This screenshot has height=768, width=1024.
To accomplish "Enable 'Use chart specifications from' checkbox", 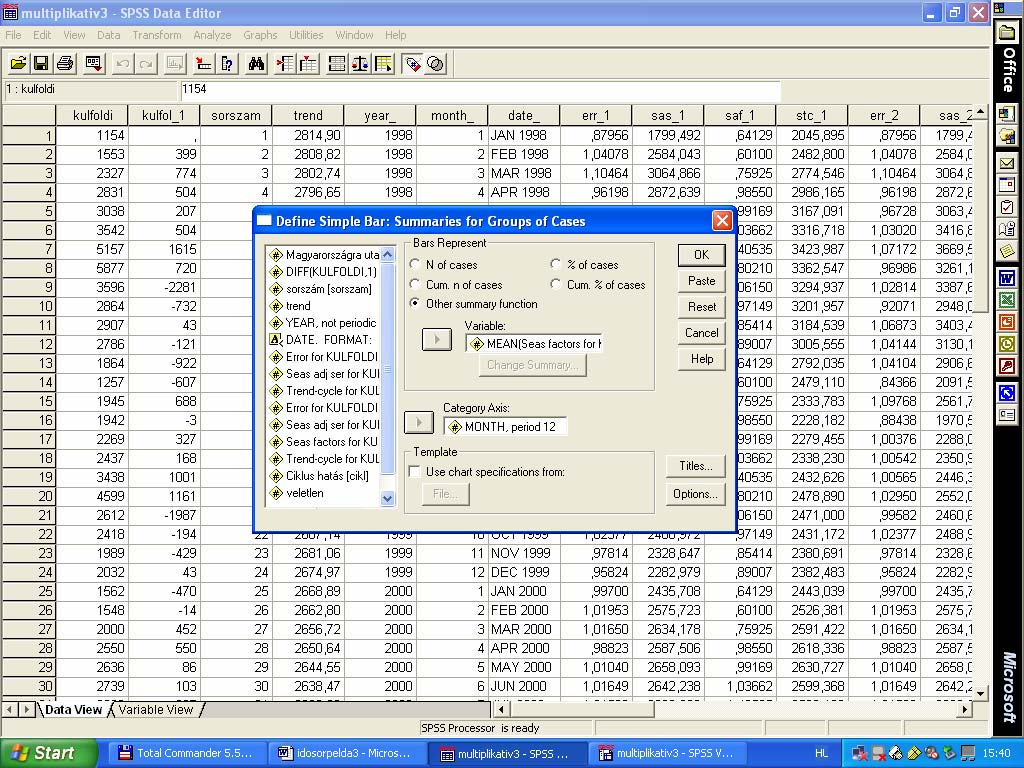I will tap(414, 472).
